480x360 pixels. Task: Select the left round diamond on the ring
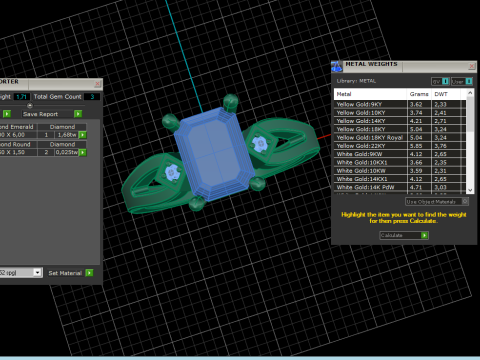pyautogui.click(x=172, y=172)
